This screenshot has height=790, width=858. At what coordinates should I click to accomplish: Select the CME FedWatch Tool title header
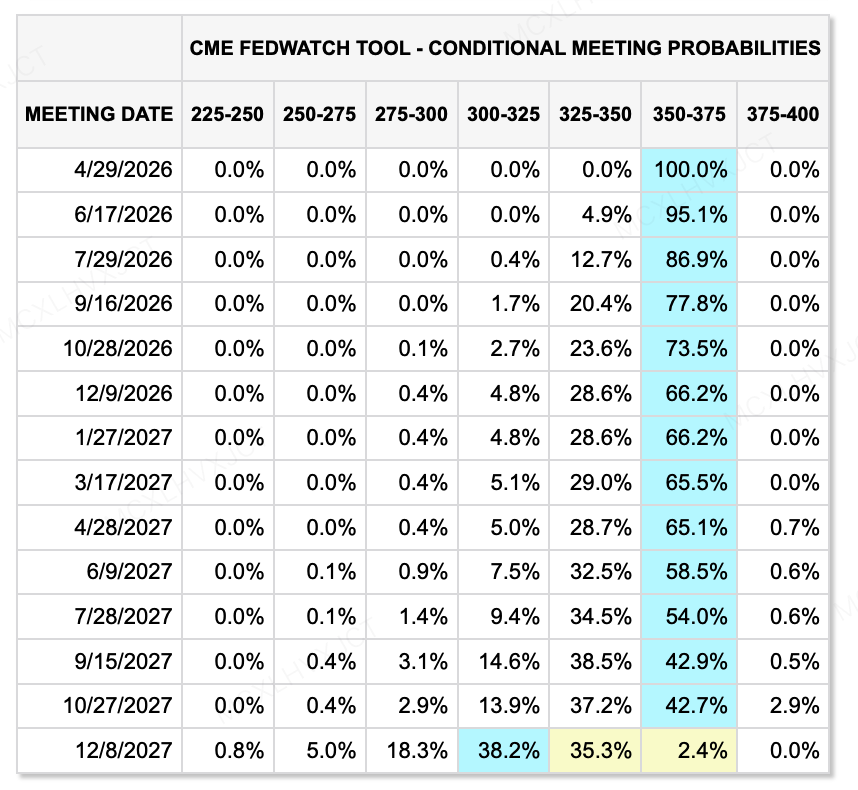[x=505, y=48]
